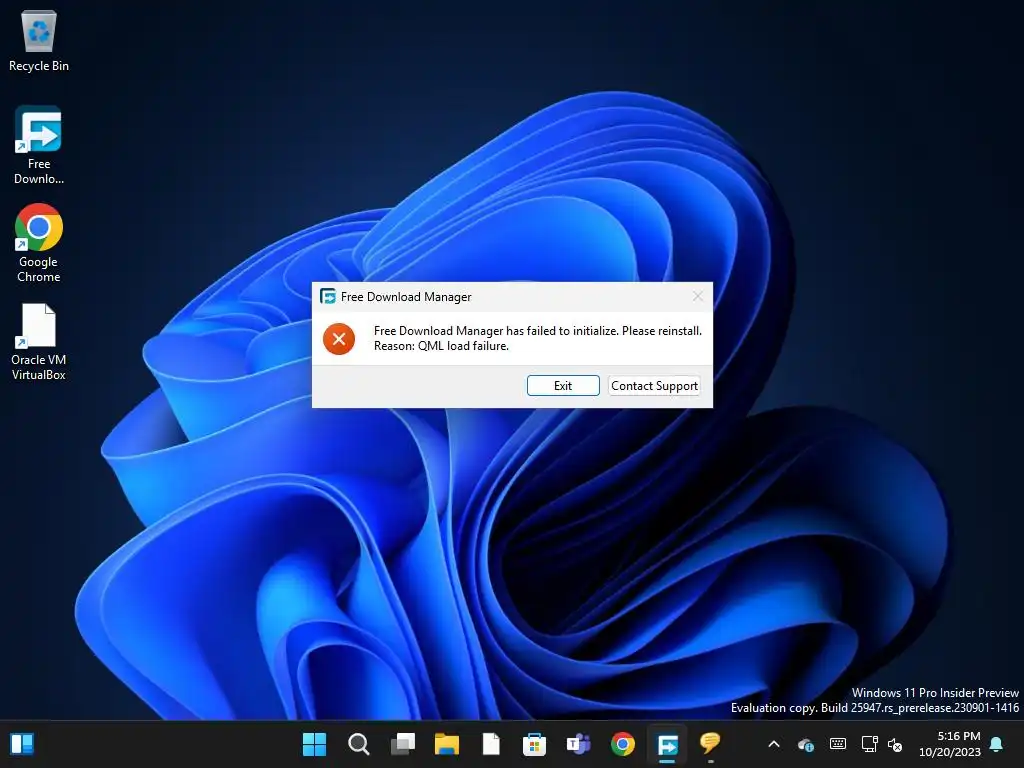This screenshot has width=1024, height=768.
Task: Click the Free Download Manager logo in title bar
Action: click(328, 296)
